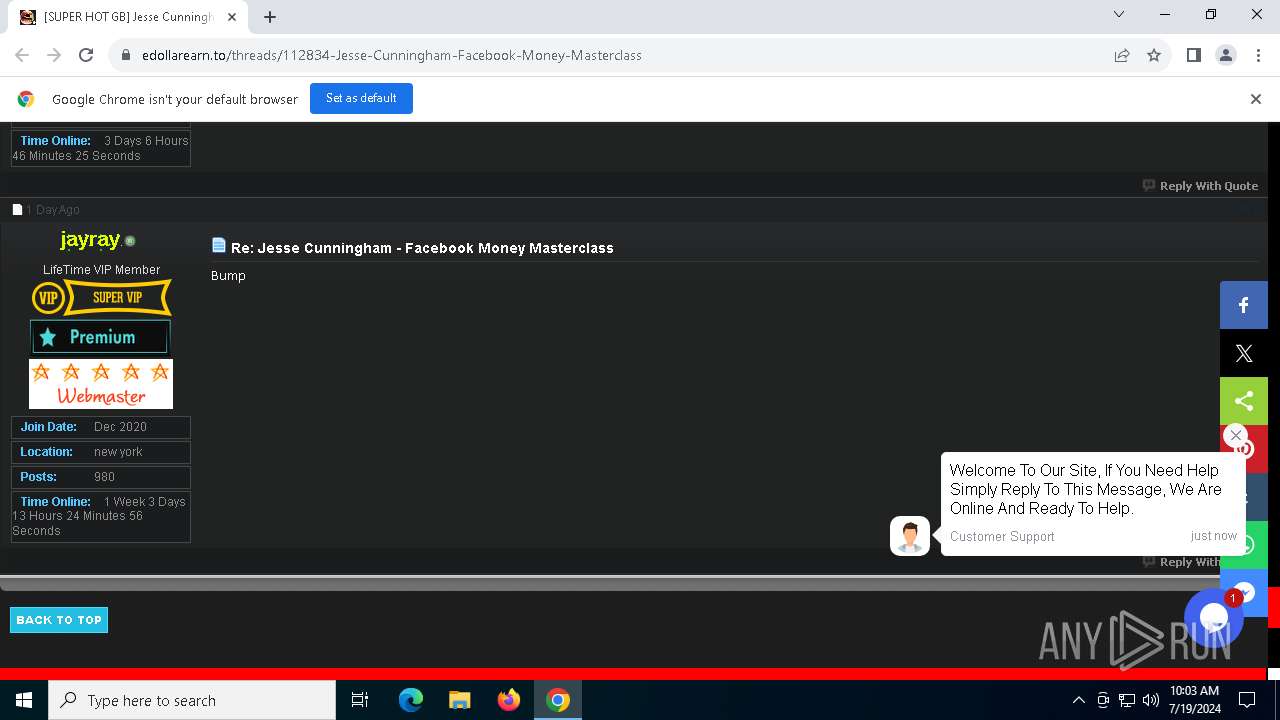Viewport: 1280px width, 720px height.
Task: Click the post status icon next to 1 Day Ago
Action: 17,210
